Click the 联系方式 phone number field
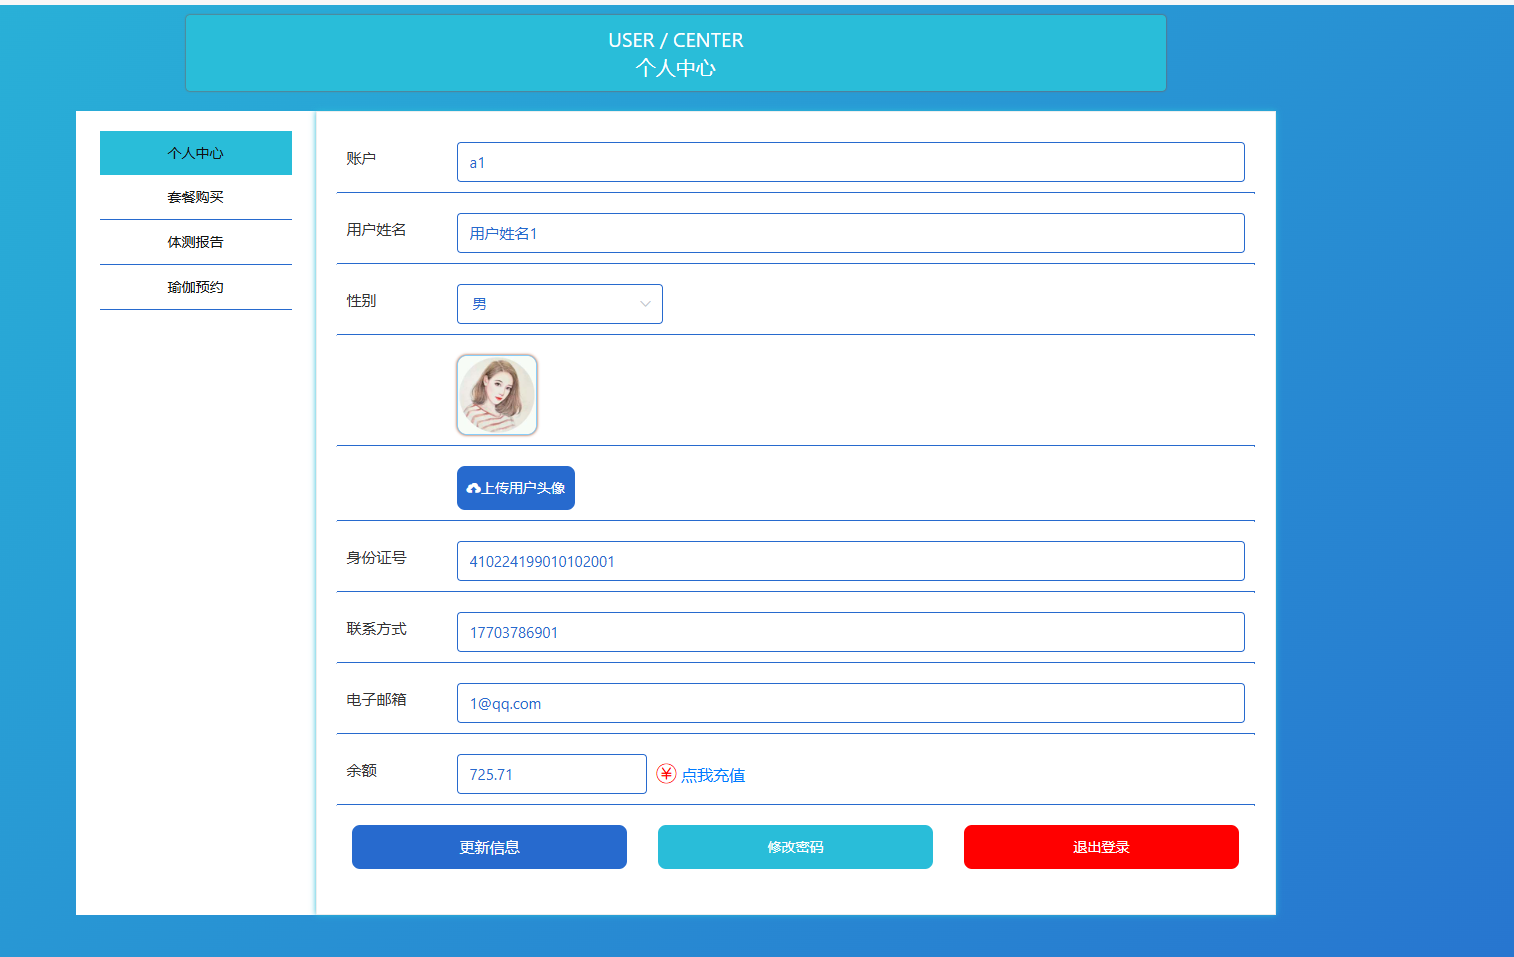The height and width of the screenshot is (957, 1514). click(x=851, y=632)
